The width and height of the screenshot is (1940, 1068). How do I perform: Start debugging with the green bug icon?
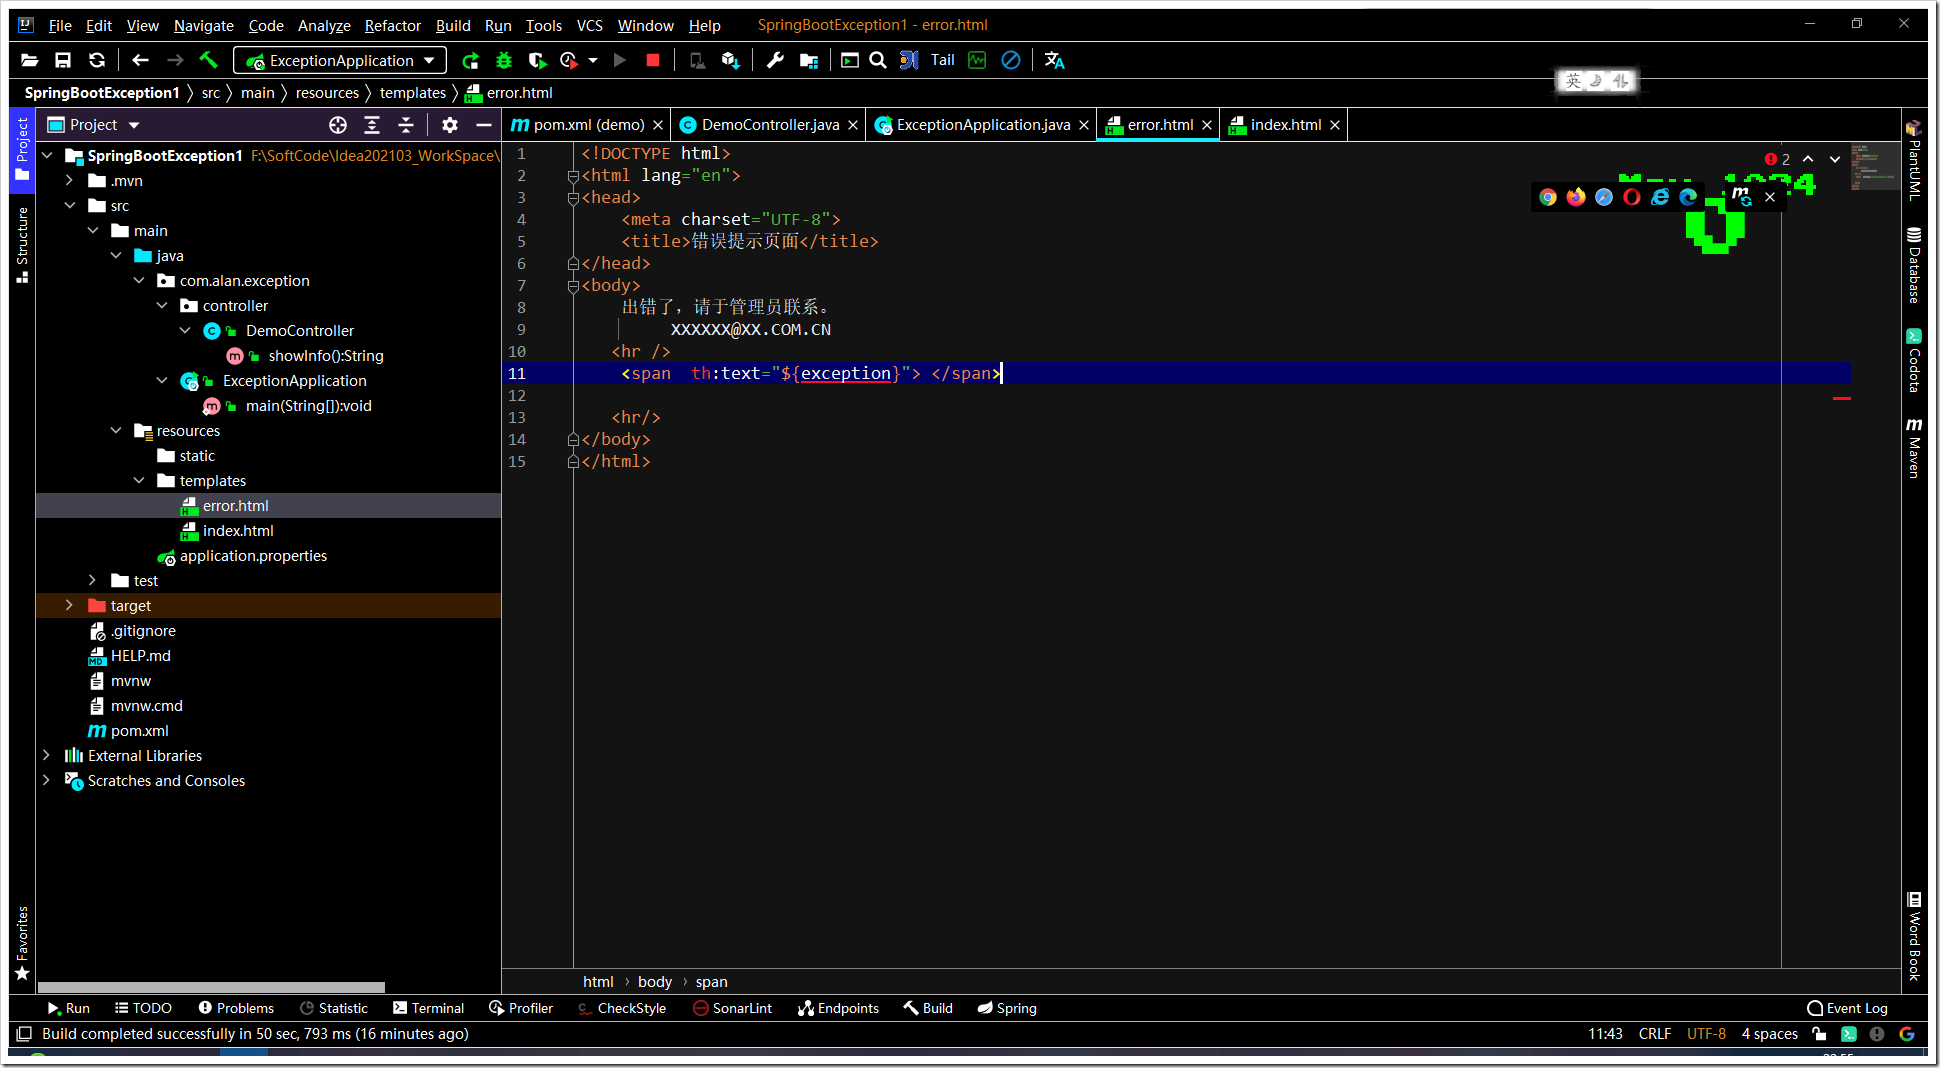(x=504, y=60)
